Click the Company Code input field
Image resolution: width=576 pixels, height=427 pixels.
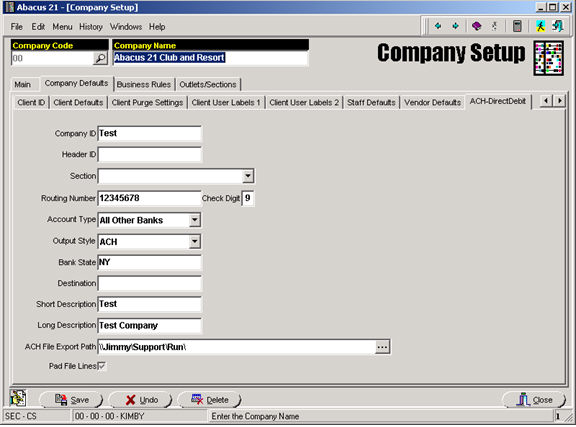pyautogui.click(x=53, y=58)
